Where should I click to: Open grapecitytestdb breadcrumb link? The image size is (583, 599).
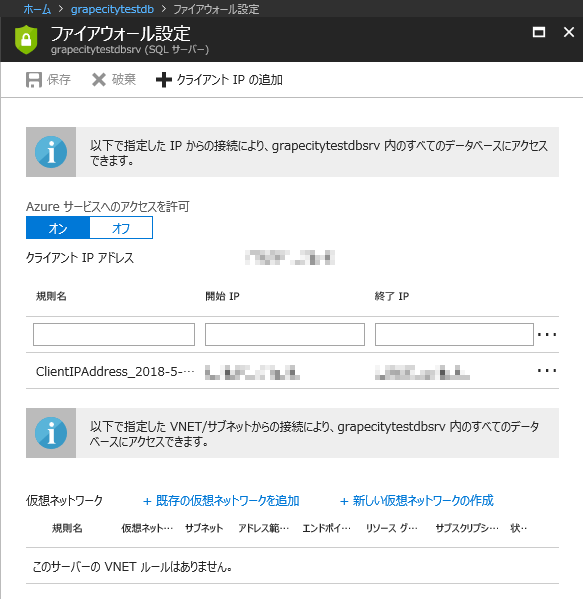[x=112, y=9]
